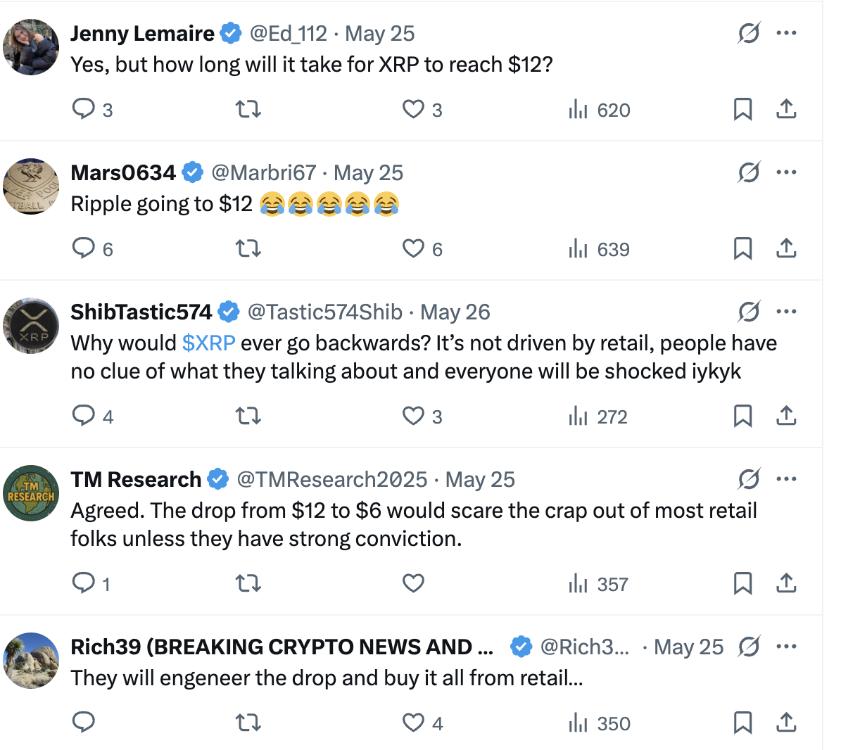Share the Mars0634 tweet
860x750 pixels.
coord(787,249)
